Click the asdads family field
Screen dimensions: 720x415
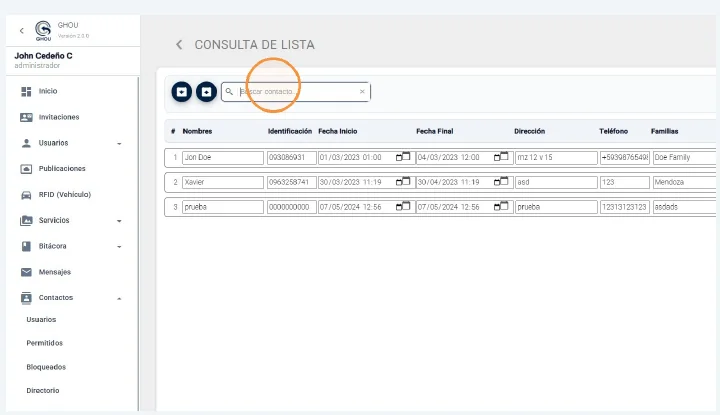[684, 207]
